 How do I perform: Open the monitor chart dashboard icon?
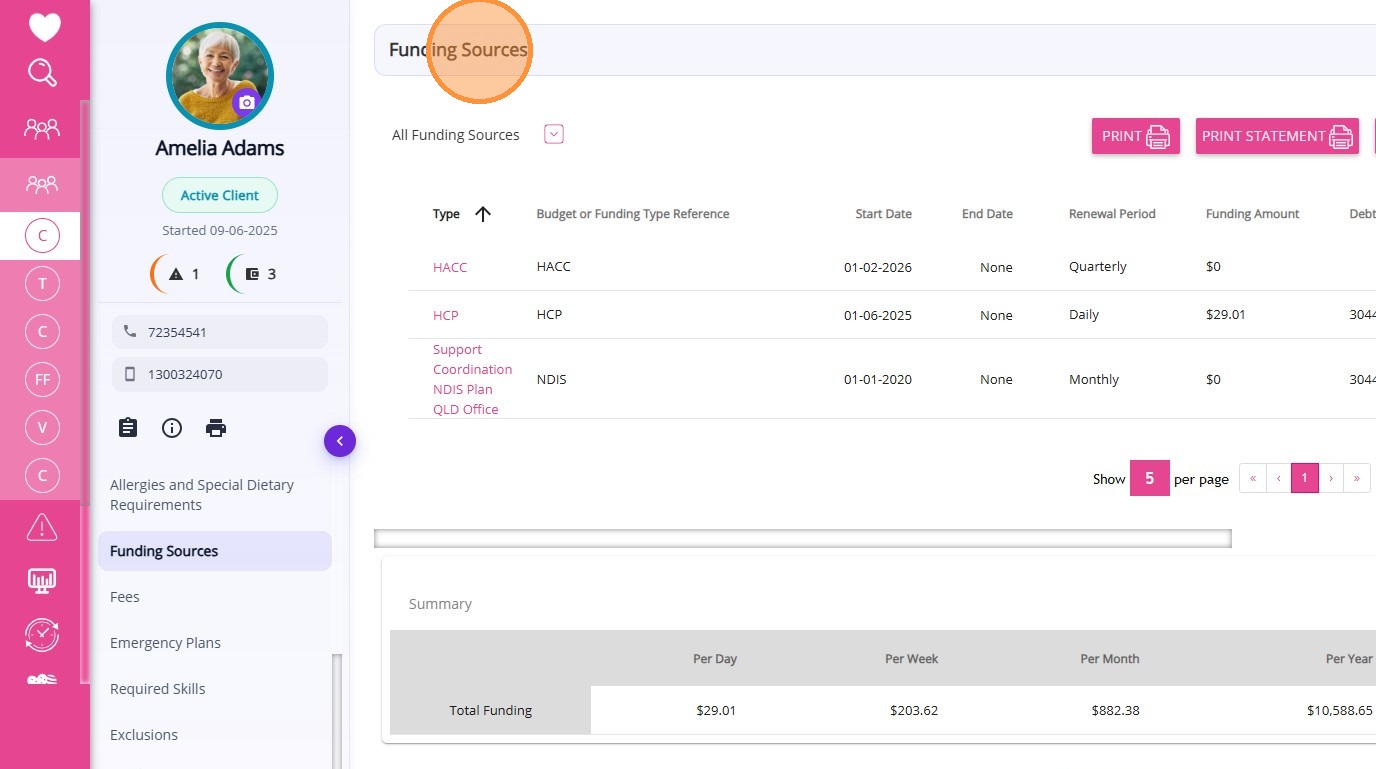pos(42,581)
